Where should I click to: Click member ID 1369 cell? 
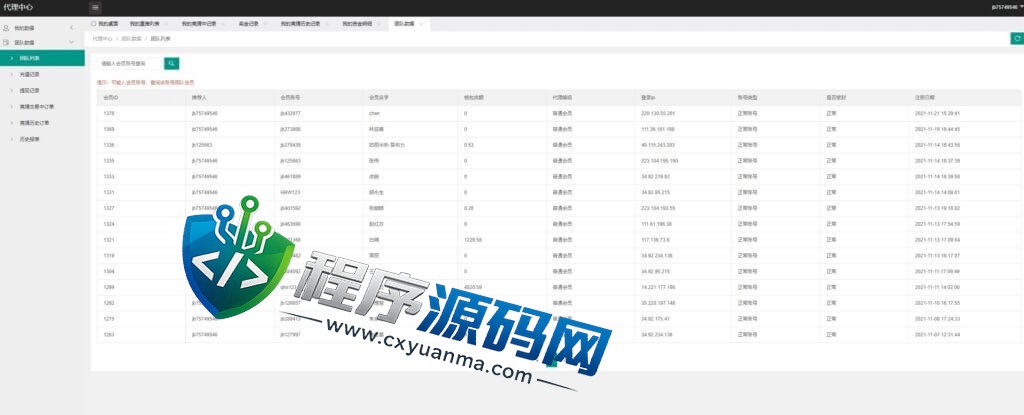click(x=108, y=129)
